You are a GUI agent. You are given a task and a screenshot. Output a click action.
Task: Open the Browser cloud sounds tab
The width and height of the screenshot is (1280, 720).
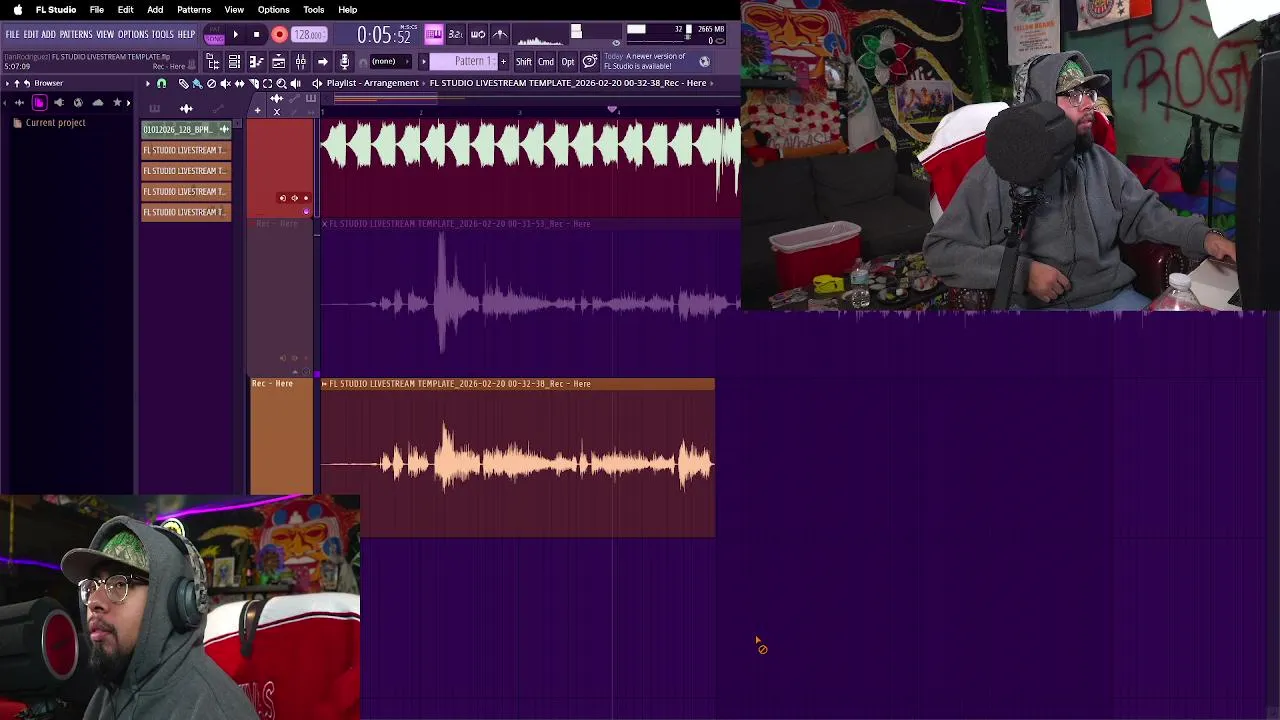[x=97, y=102]
